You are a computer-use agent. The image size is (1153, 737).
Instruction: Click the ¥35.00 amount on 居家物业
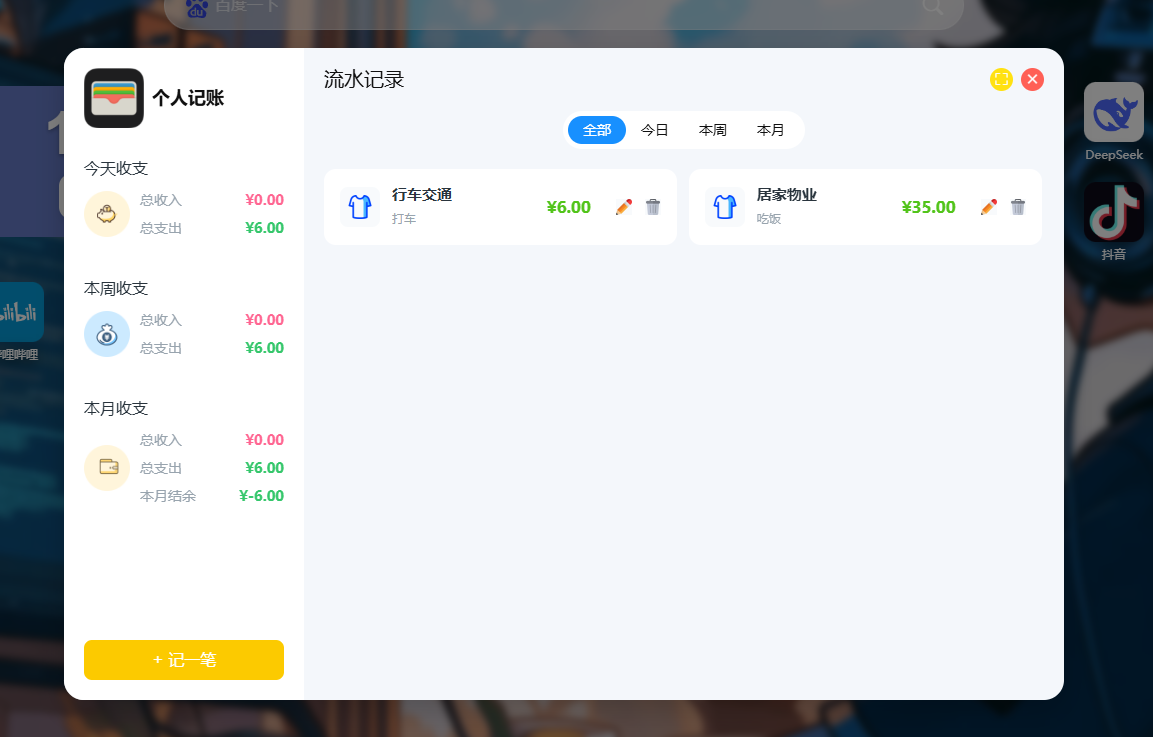(928, 207)
